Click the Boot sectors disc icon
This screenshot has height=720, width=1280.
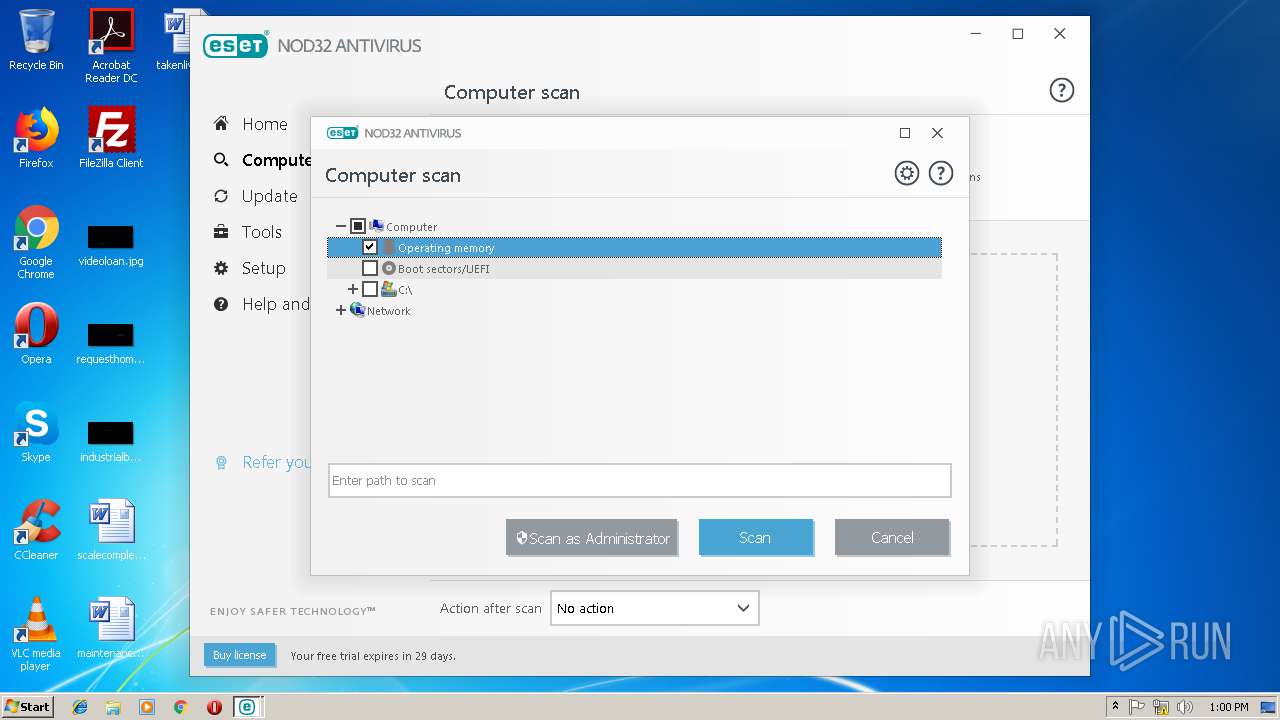tap(389, 268)
